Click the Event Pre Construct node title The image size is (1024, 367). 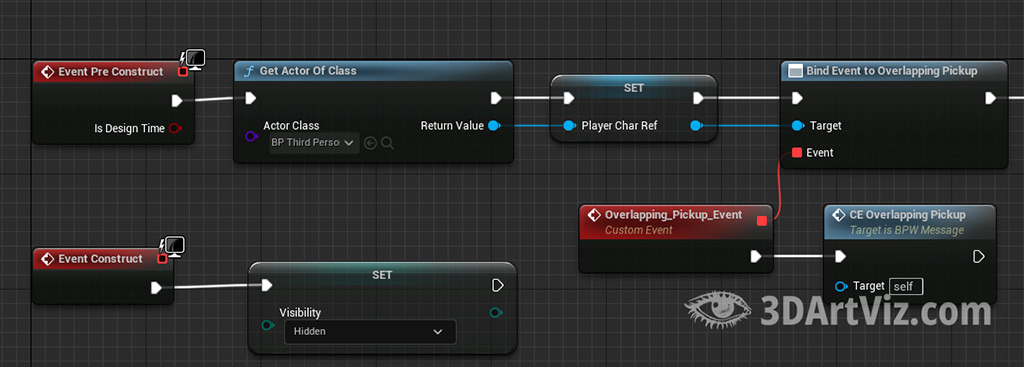click(x=110, y=72)
